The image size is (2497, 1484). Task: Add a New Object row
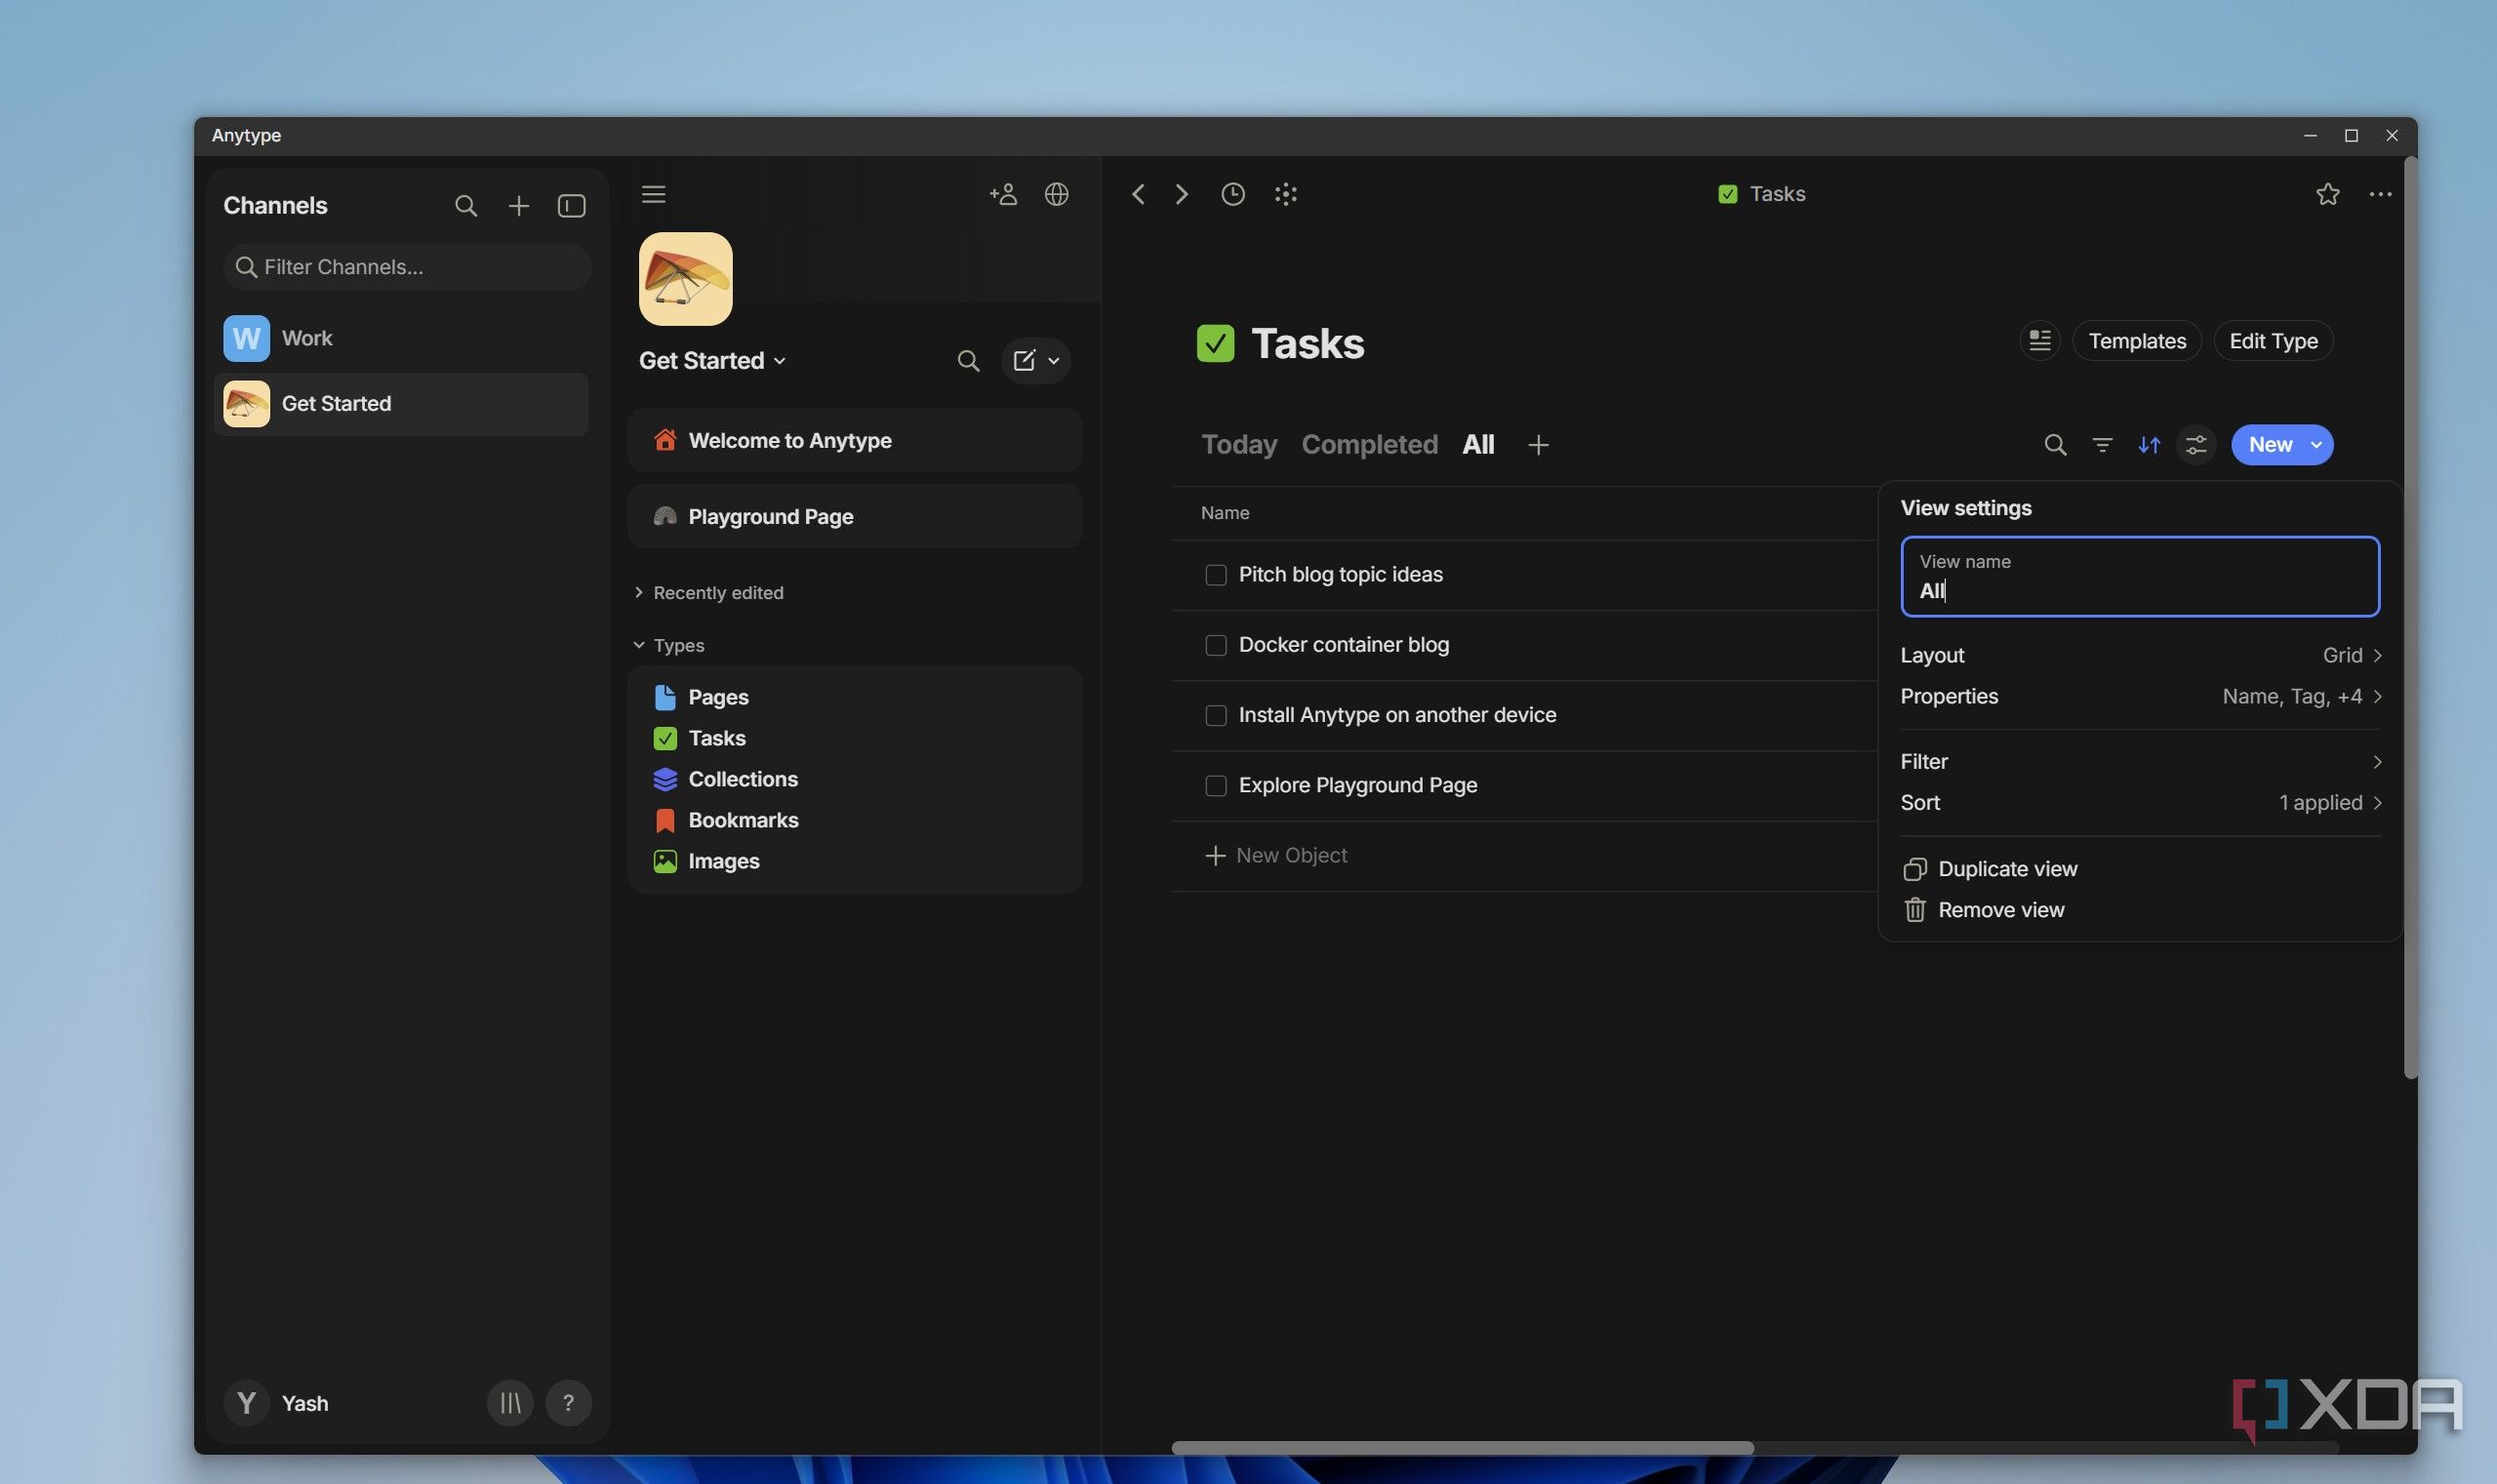pyautogui.click(x=1276, y=856)
